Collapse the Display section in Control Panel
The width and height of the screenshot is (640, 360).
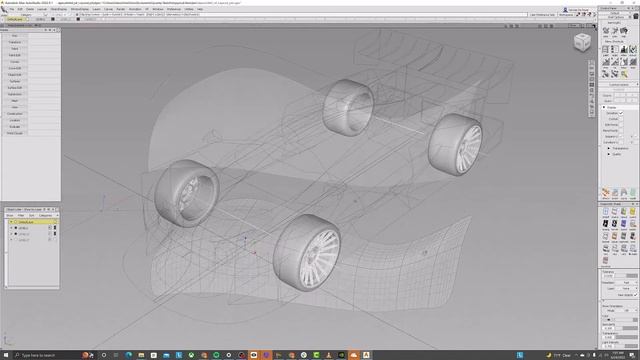pos(604,107)
